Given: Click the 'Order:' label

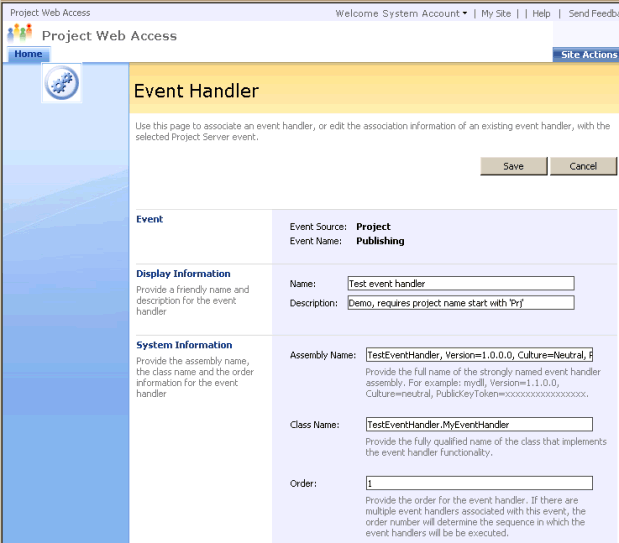Looking at the screenshot, I should pyautogui.click(x=303, y=483).
